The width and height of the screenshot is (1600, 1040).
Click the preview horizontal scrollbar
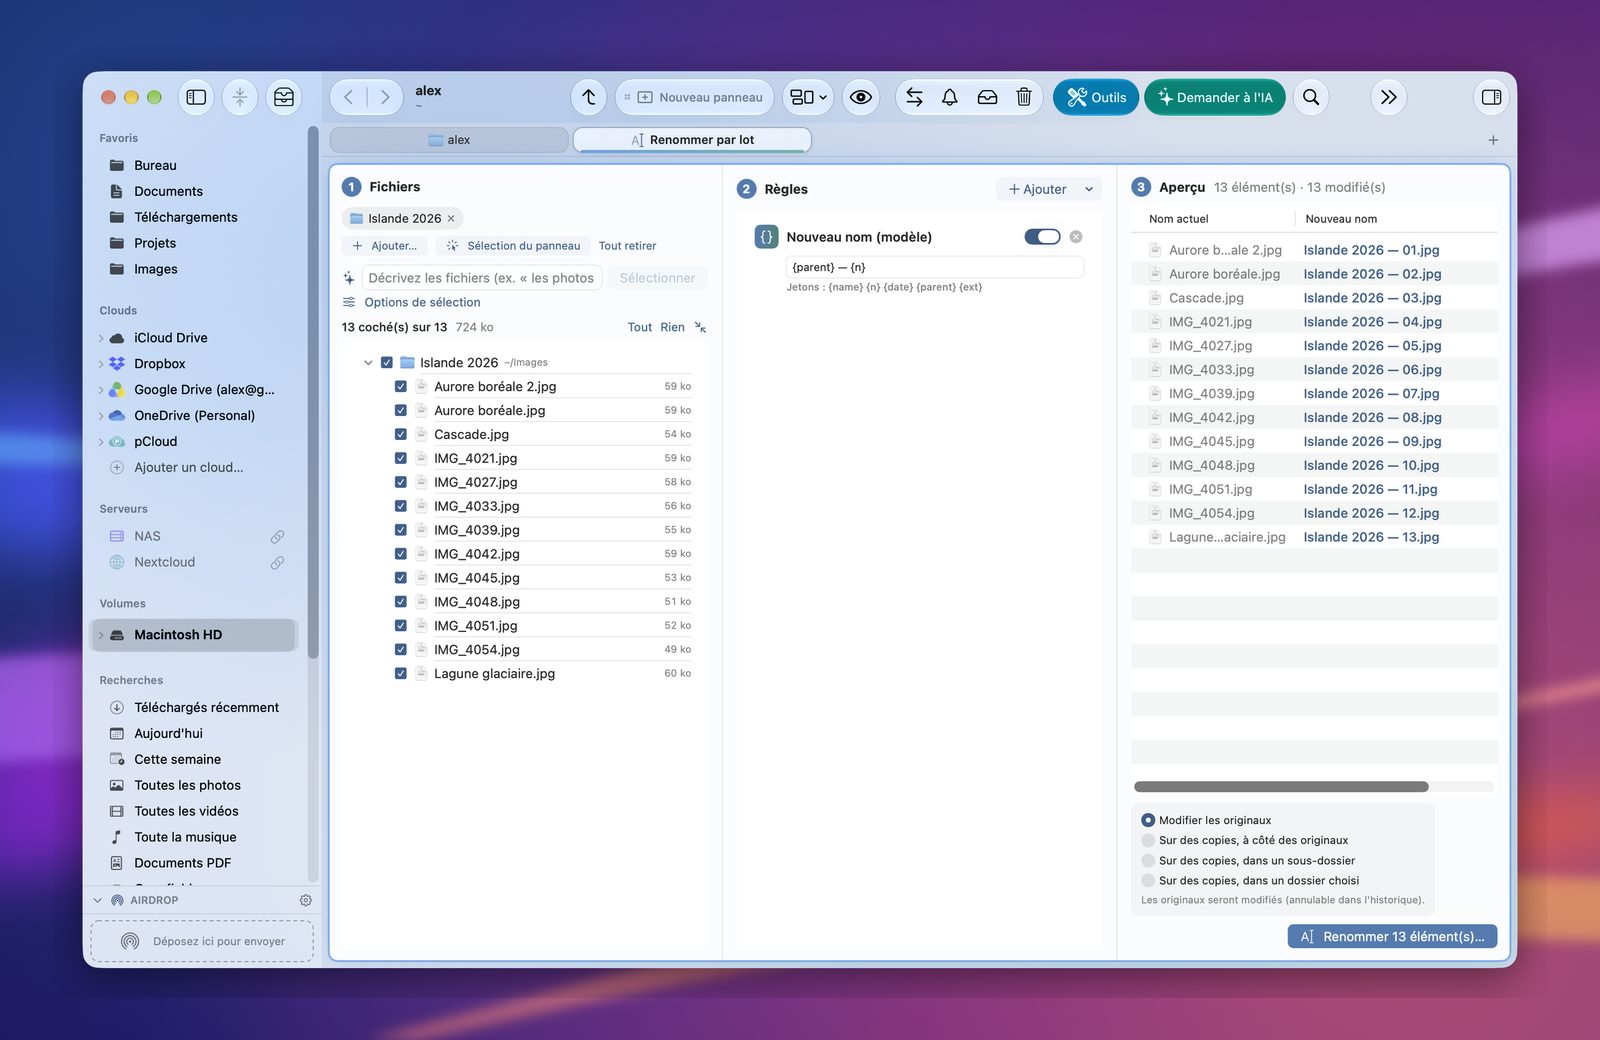point(1281,787)
